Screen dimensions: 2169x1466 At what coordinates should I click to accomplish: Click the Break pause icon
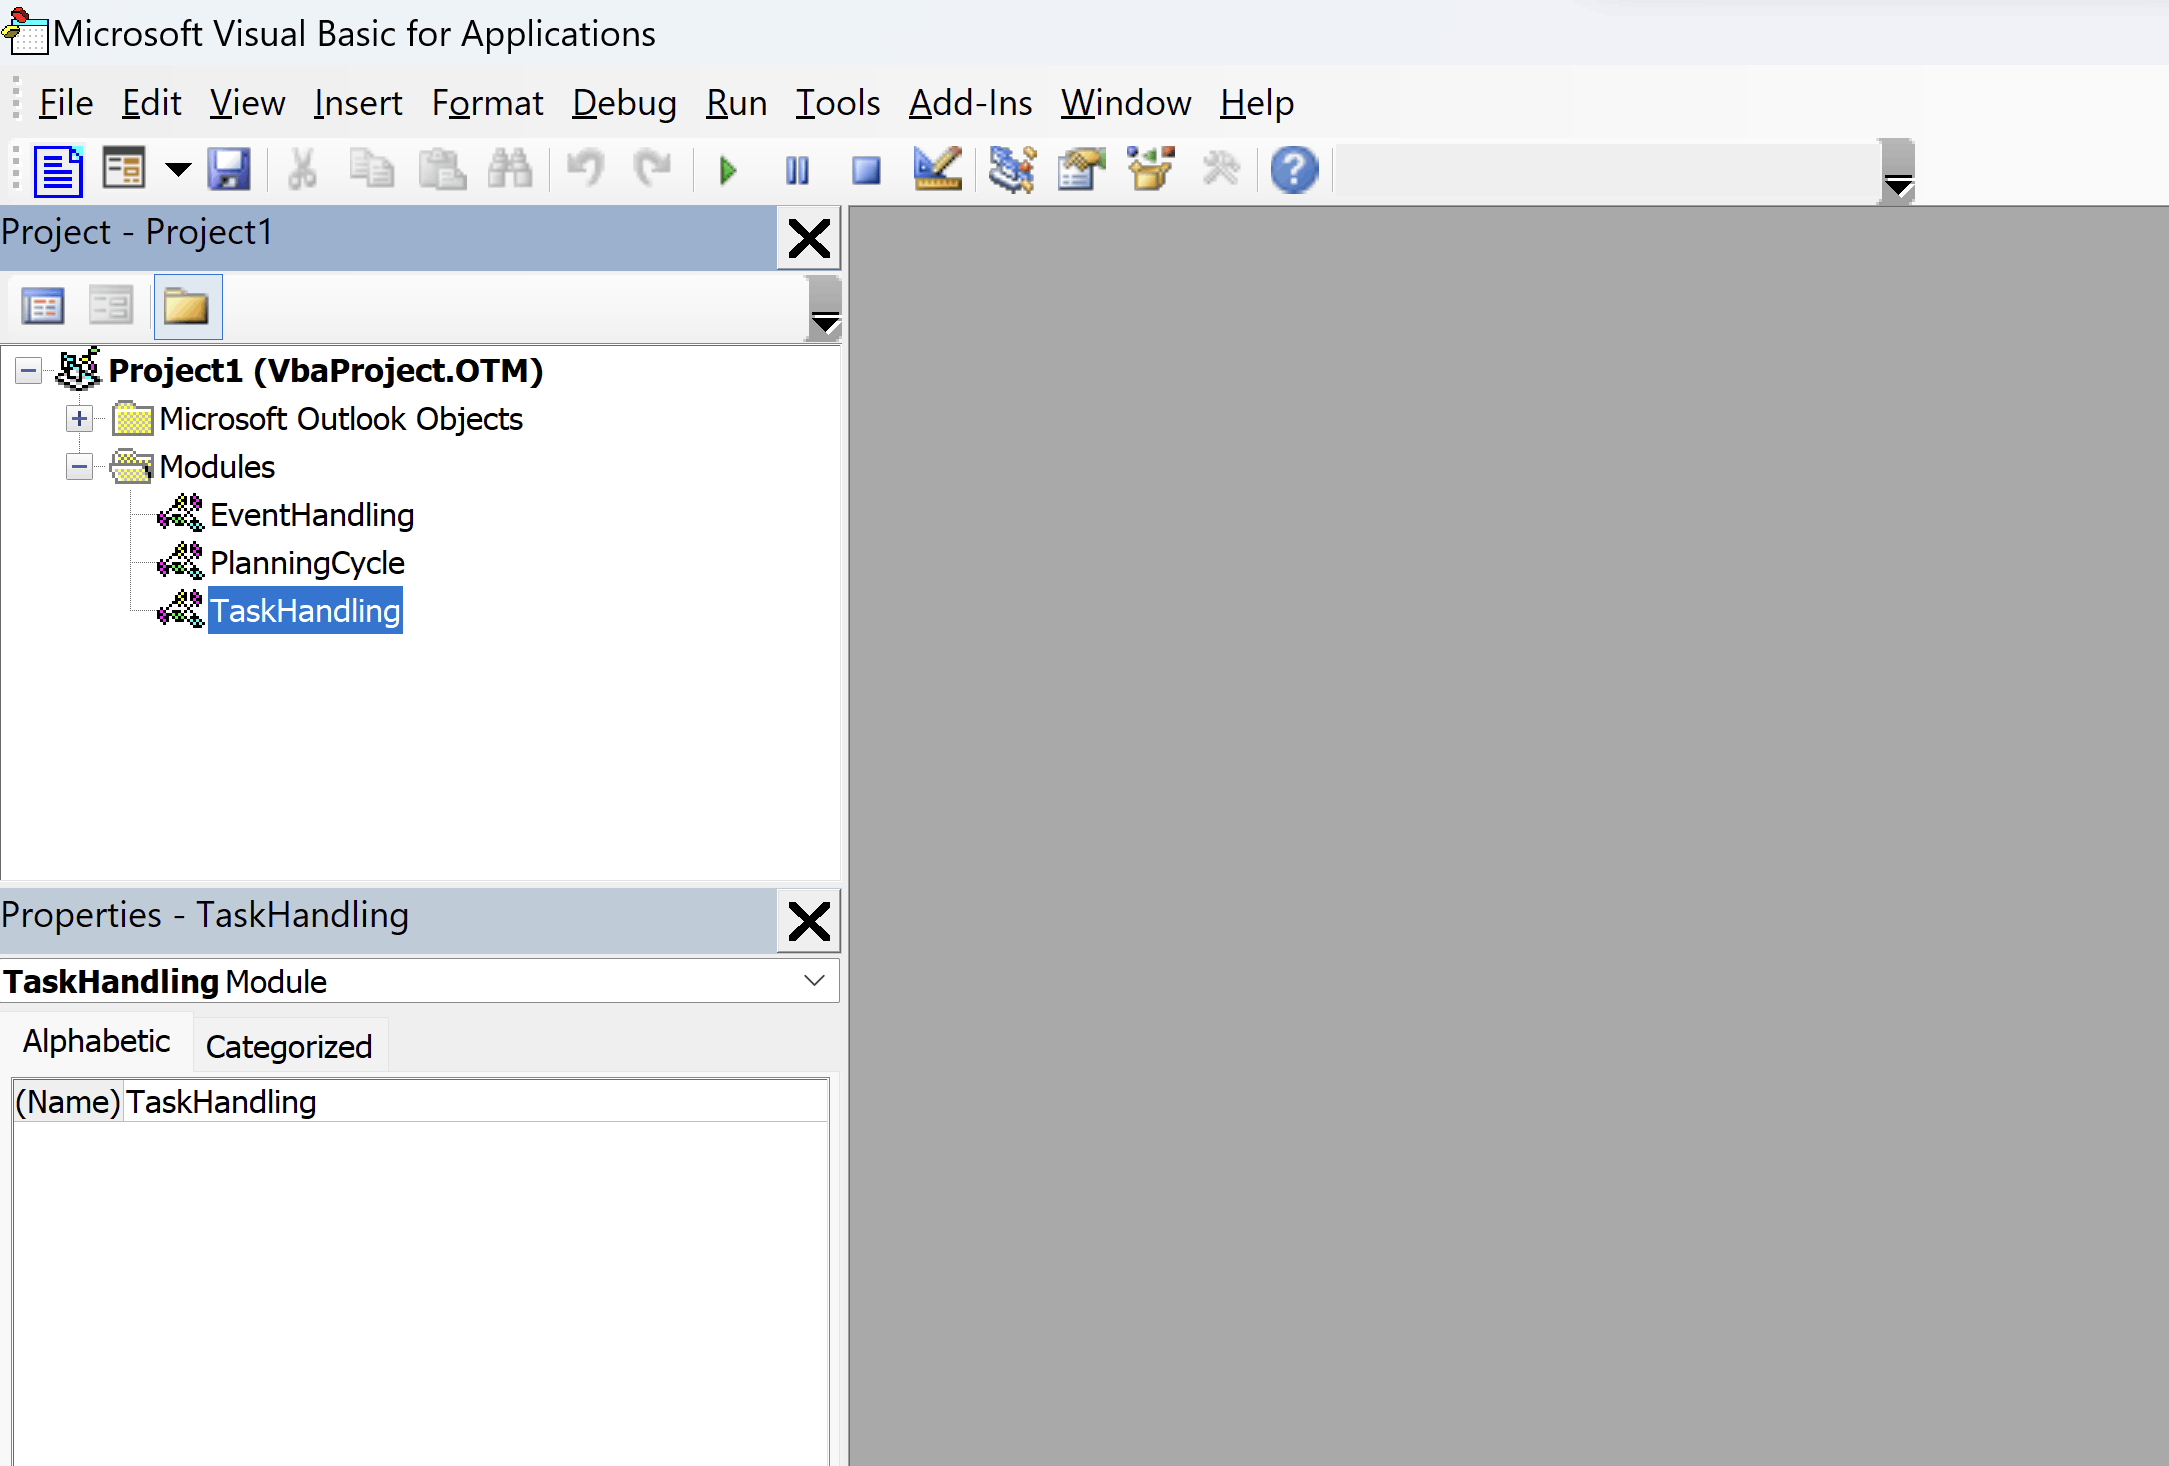[797, 170]
